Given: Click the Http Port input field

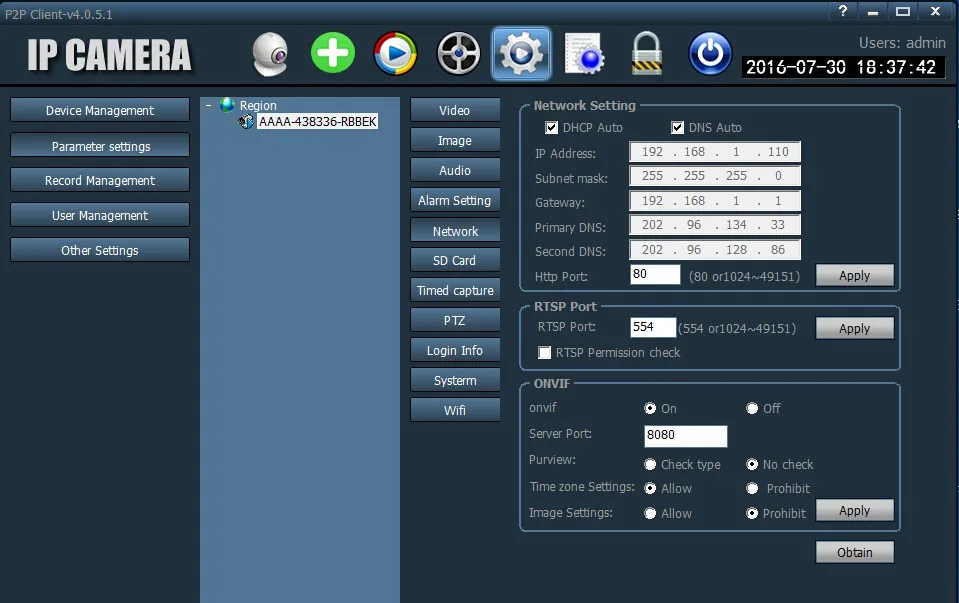Looking at the screenshot, I should 654,274.
